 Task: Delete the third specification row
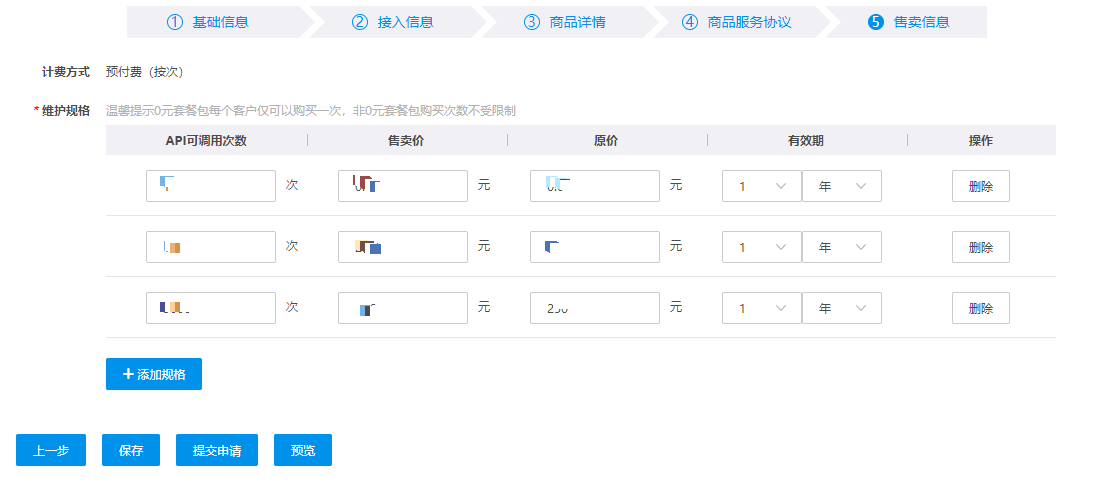pos(980,308)
